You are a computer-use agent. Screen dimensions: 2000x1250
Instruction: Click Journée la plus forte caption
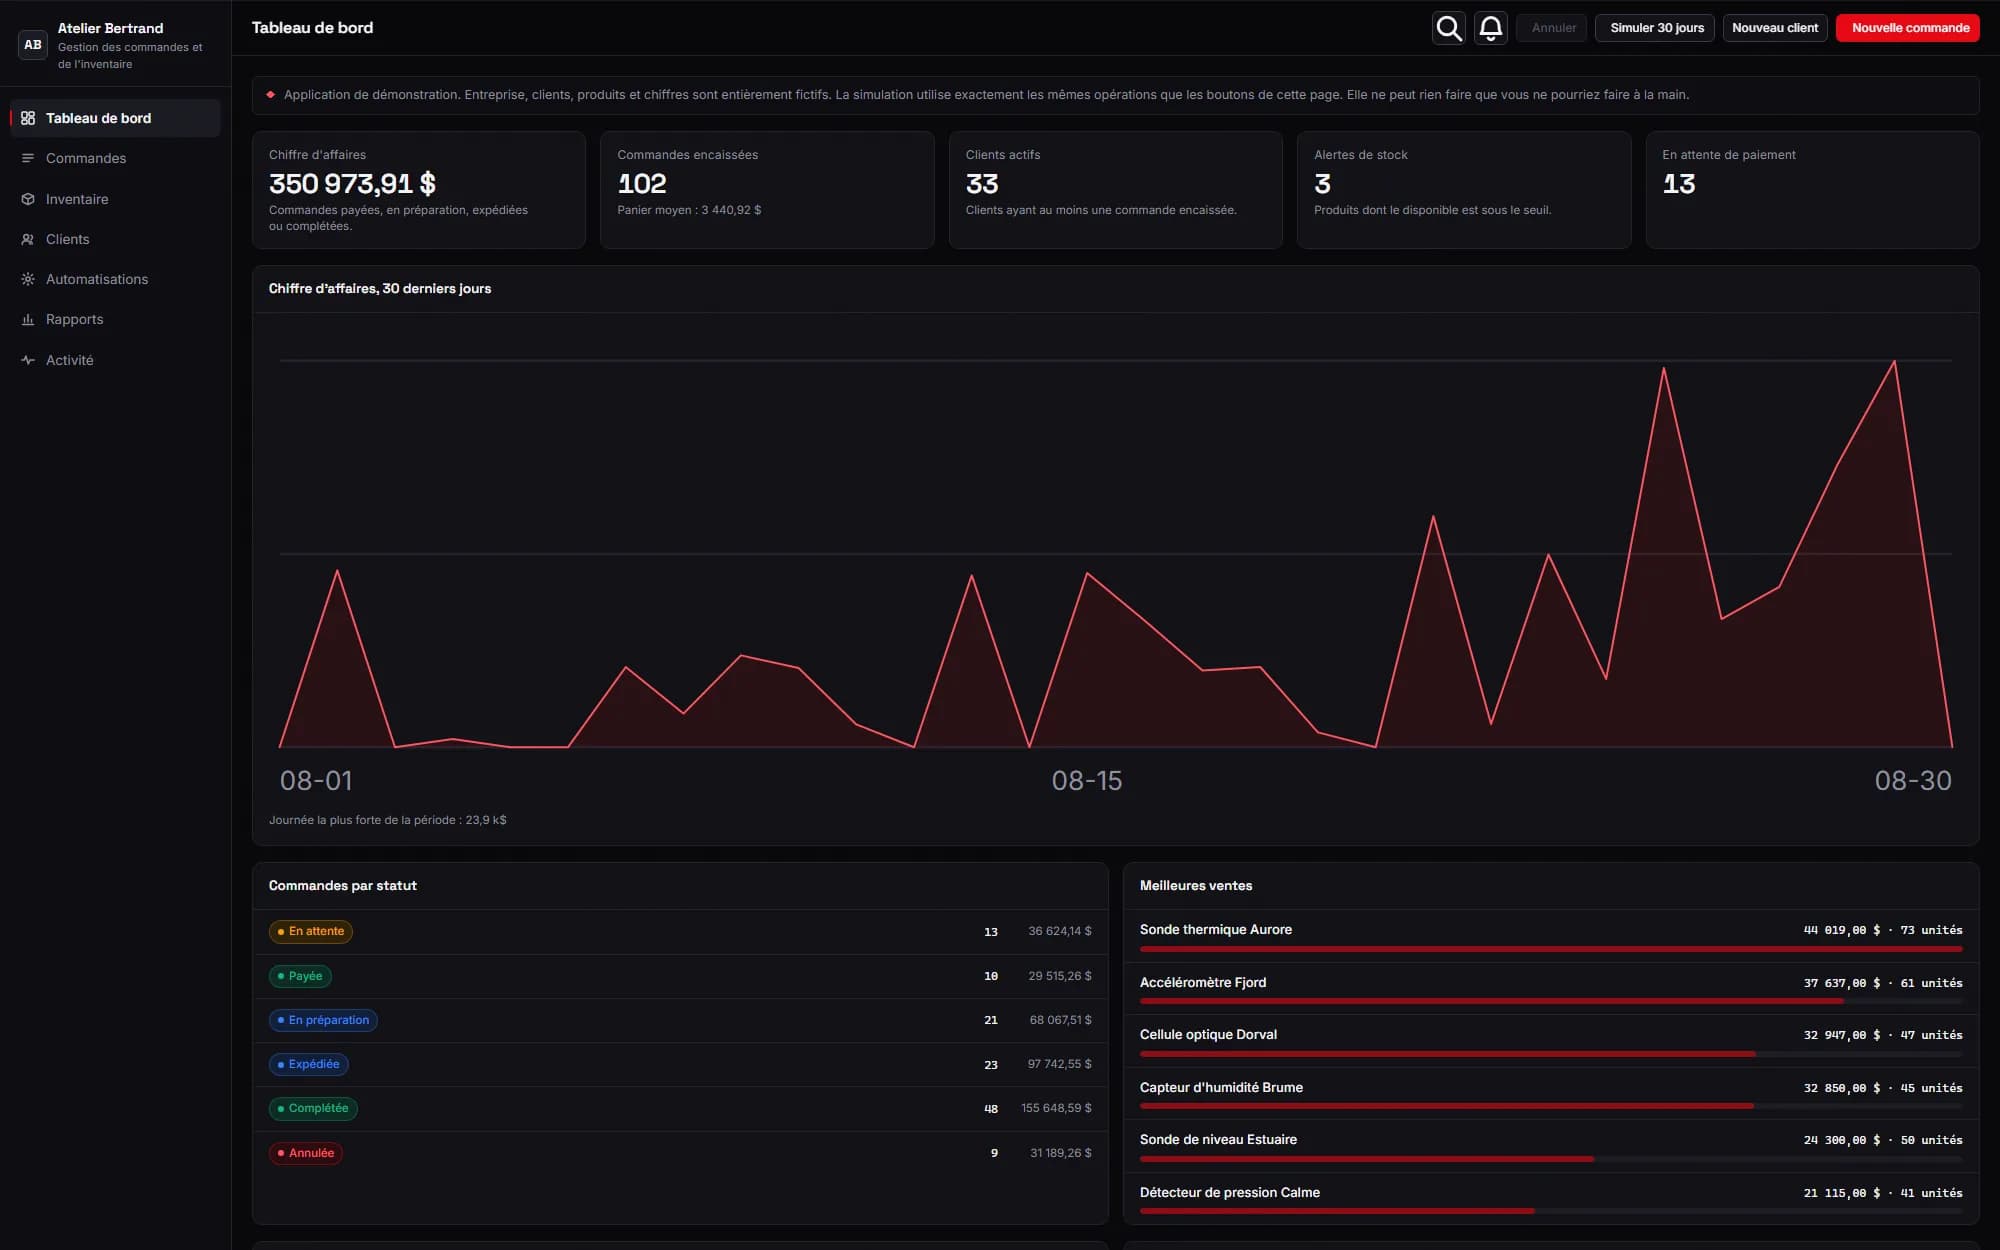(x=388, y=820)
